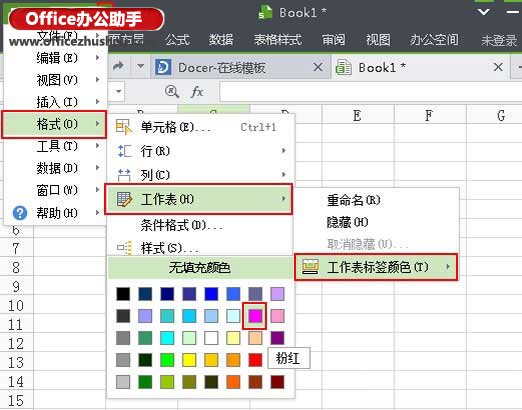Expand 工作表标签颜色 submenu
The image size is (522, 410).
[376, 267]
